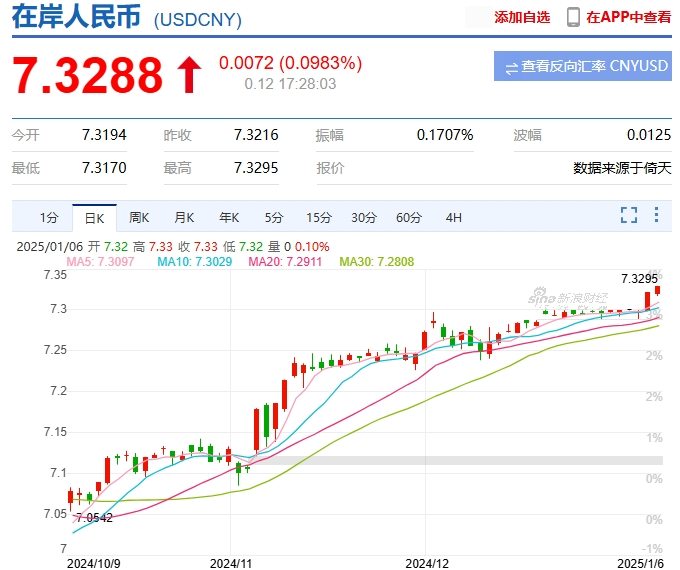Viewport: 680px width, 570px height.
Task: Switch to the 周K weekly tab
Action: click(139, 217)
